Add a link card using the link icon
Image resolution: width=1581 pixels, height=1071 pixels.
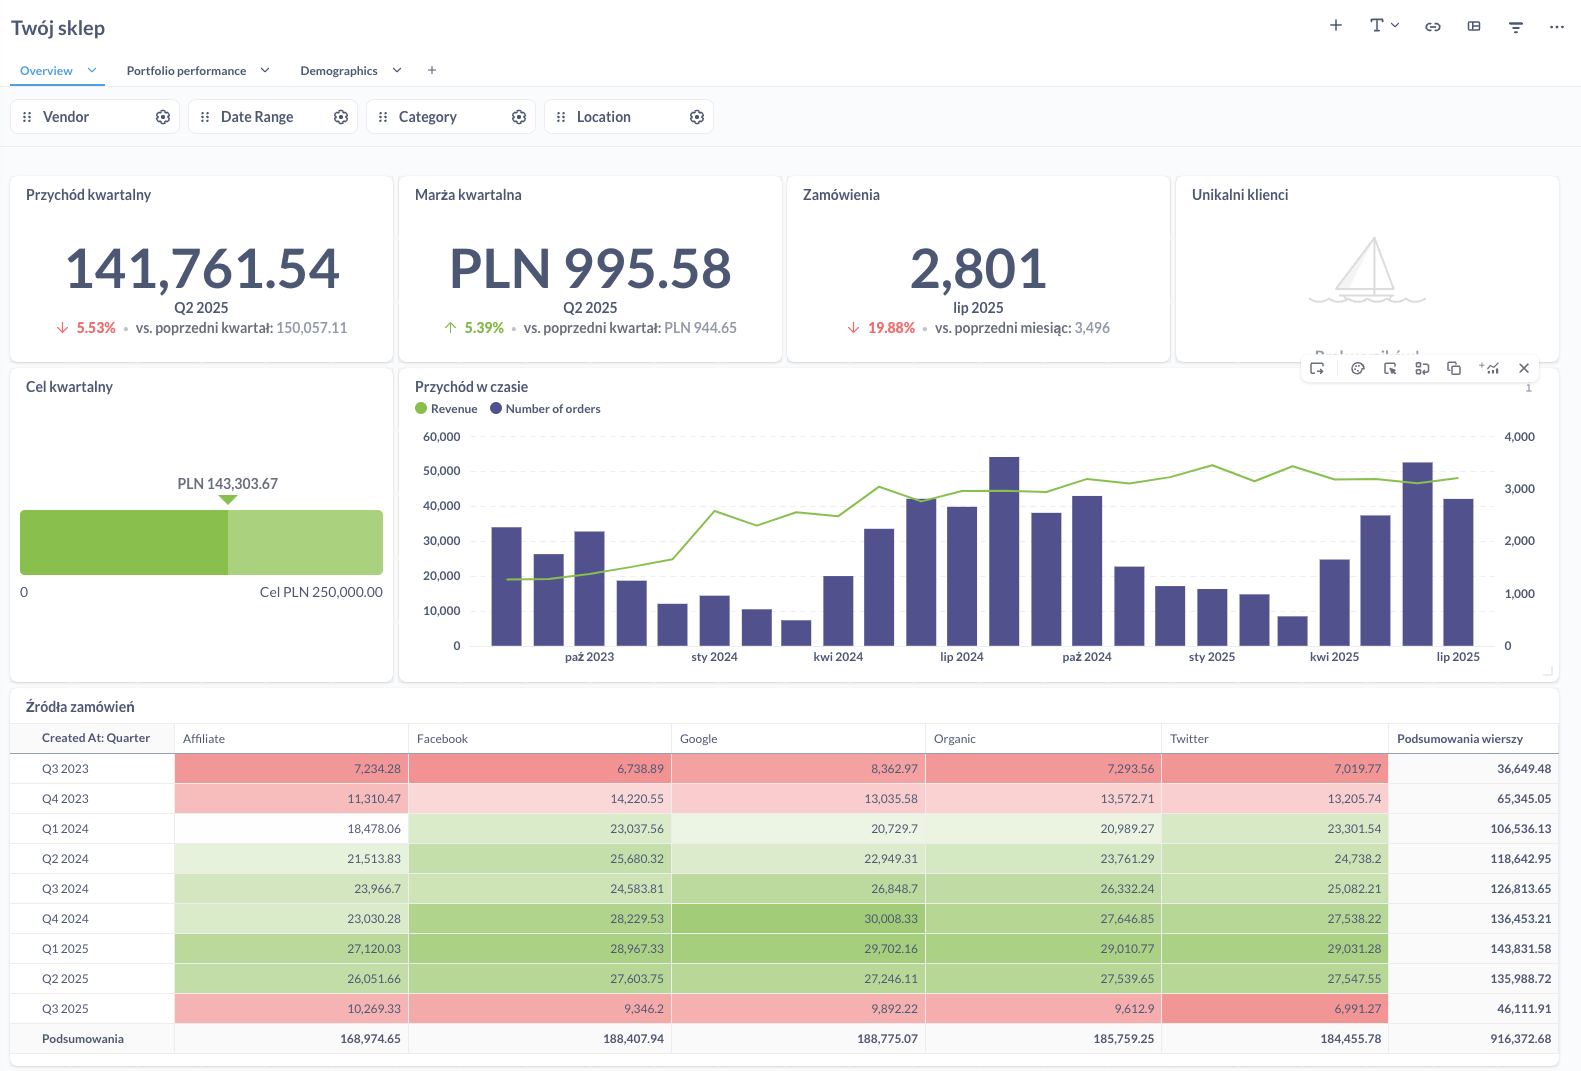(x=1433, y=27)
